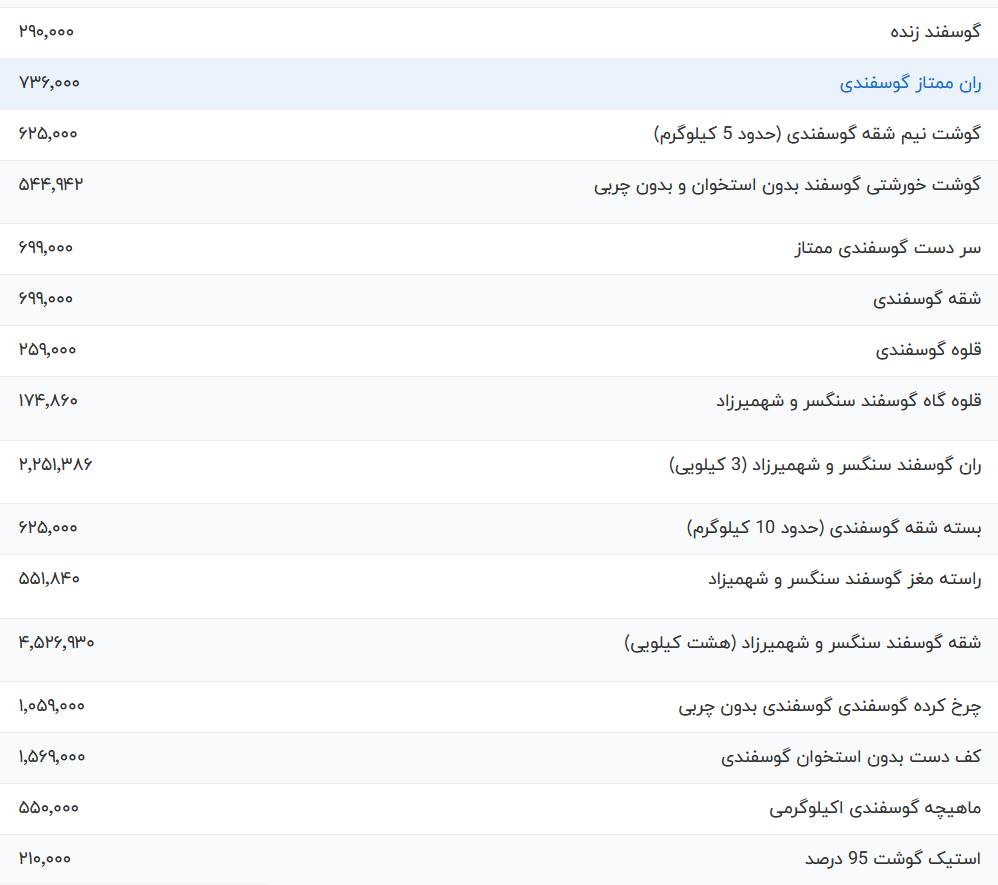Click the 'گوسفند زنده' product name

936,32
